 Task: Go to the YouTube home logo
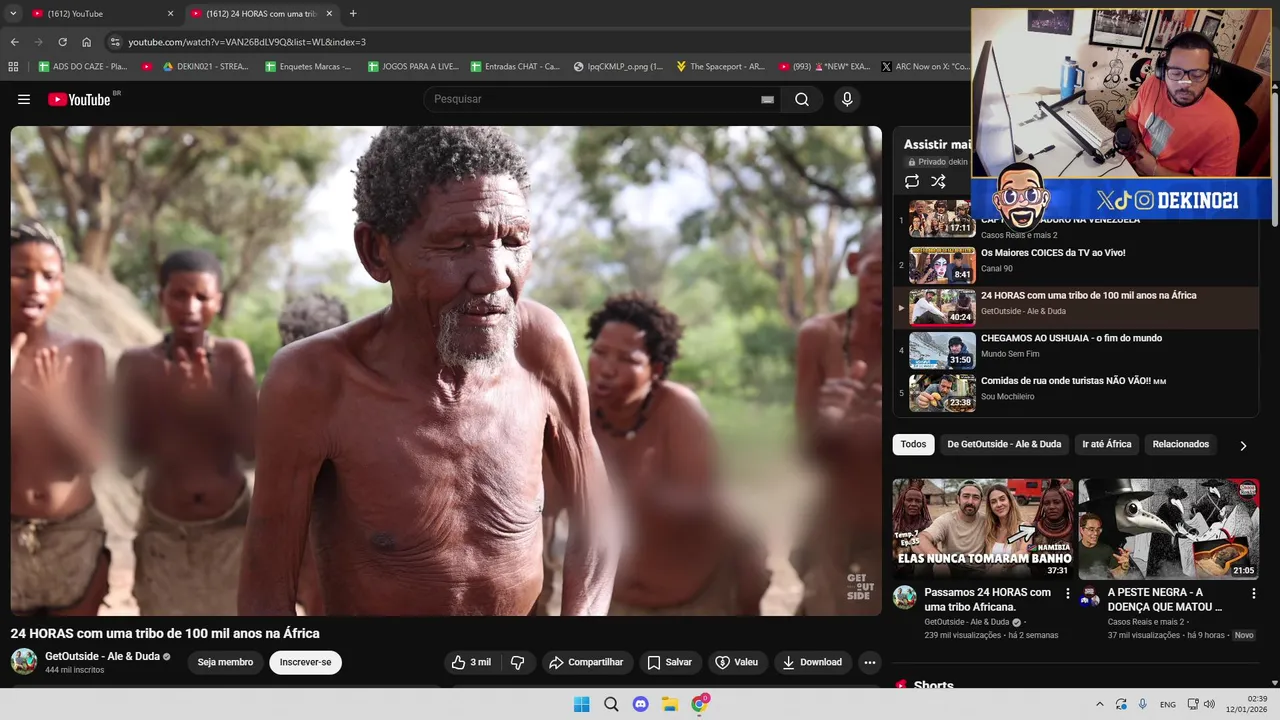[80, 99]
